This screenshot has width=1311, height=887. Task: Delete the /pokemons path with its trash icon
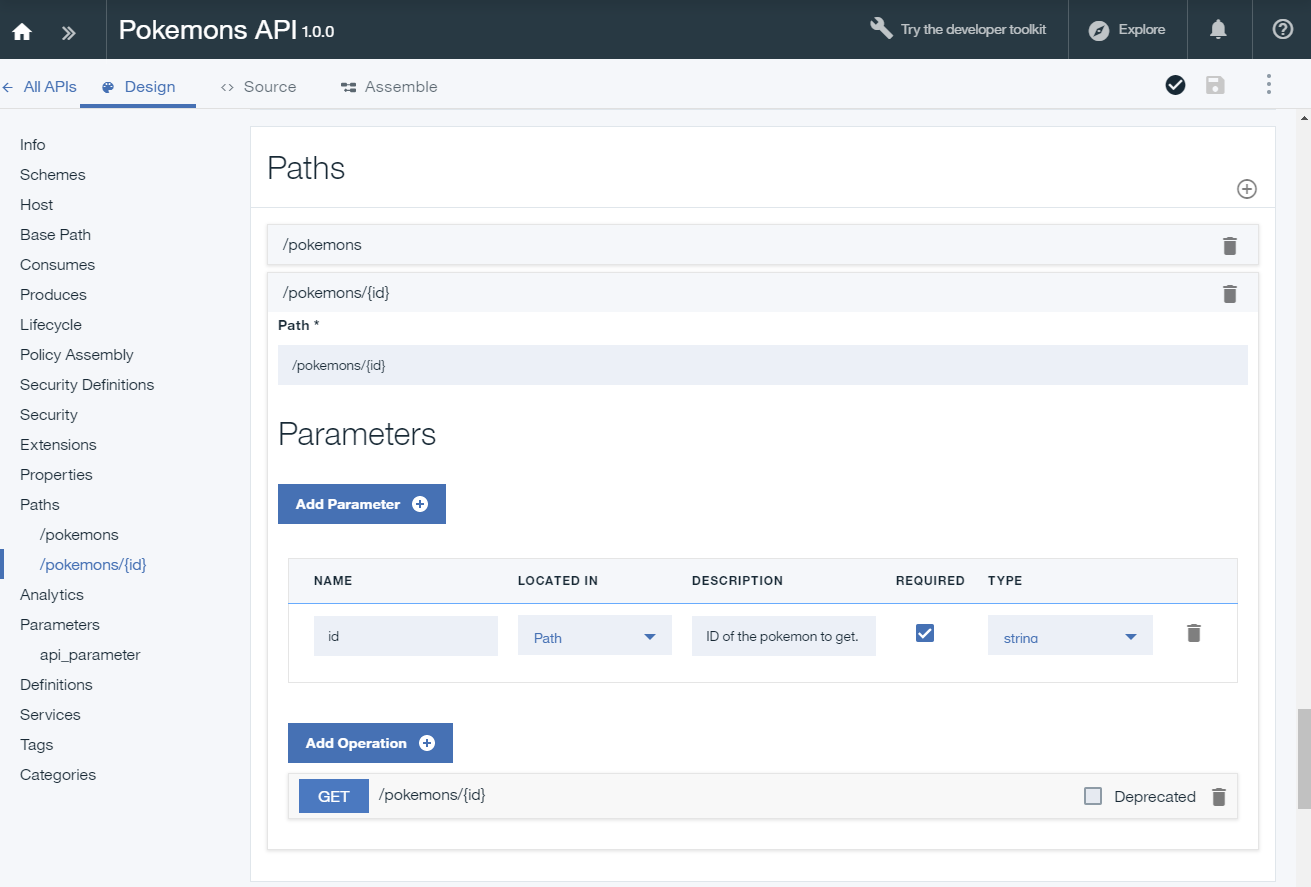click(x=1229, y=245)
